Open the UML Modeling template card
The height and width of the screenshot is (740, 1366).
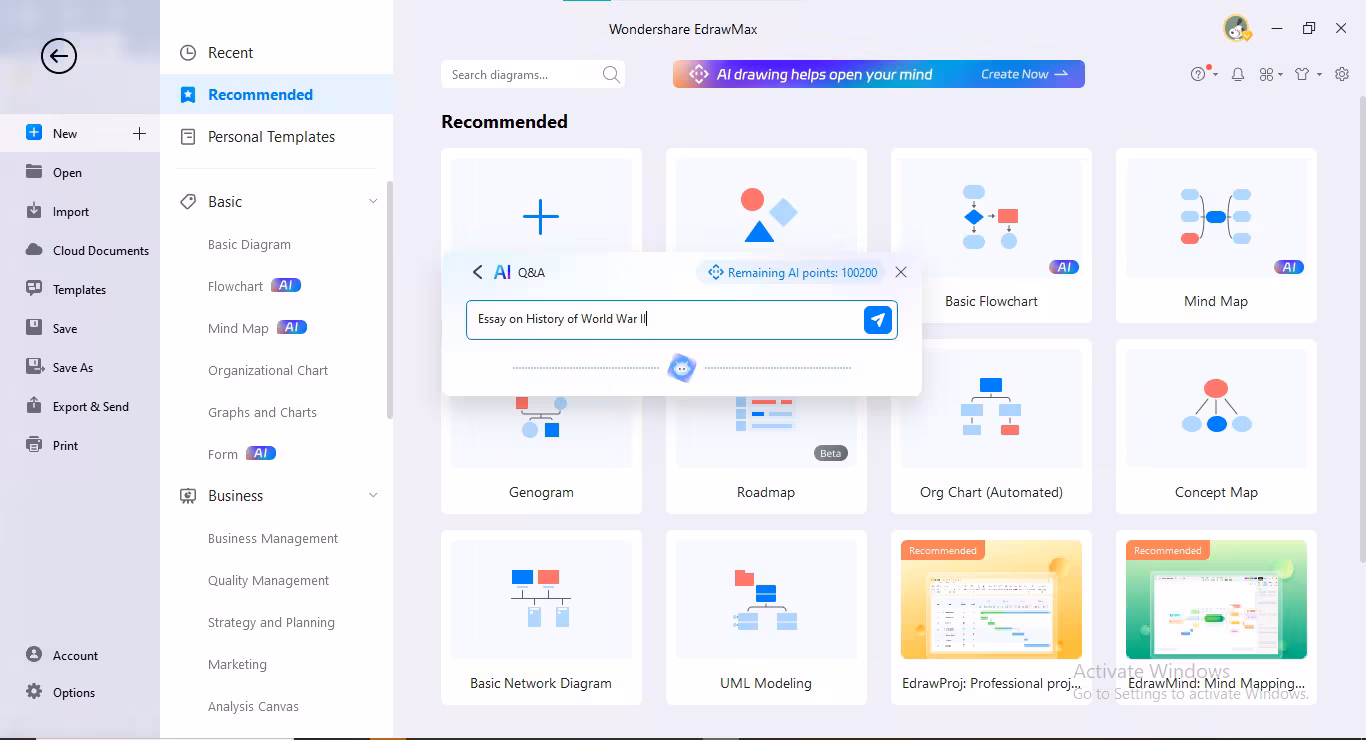766,618
